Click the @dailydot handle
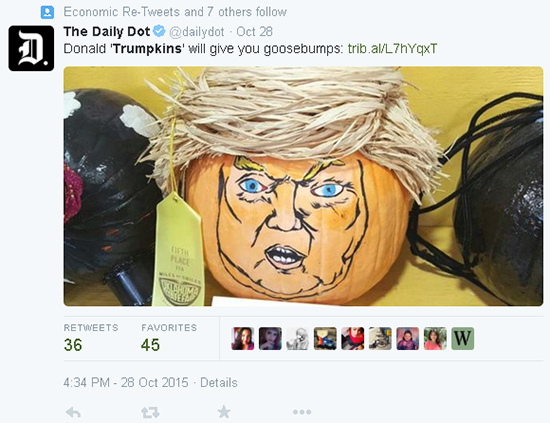 click(196, 32)
